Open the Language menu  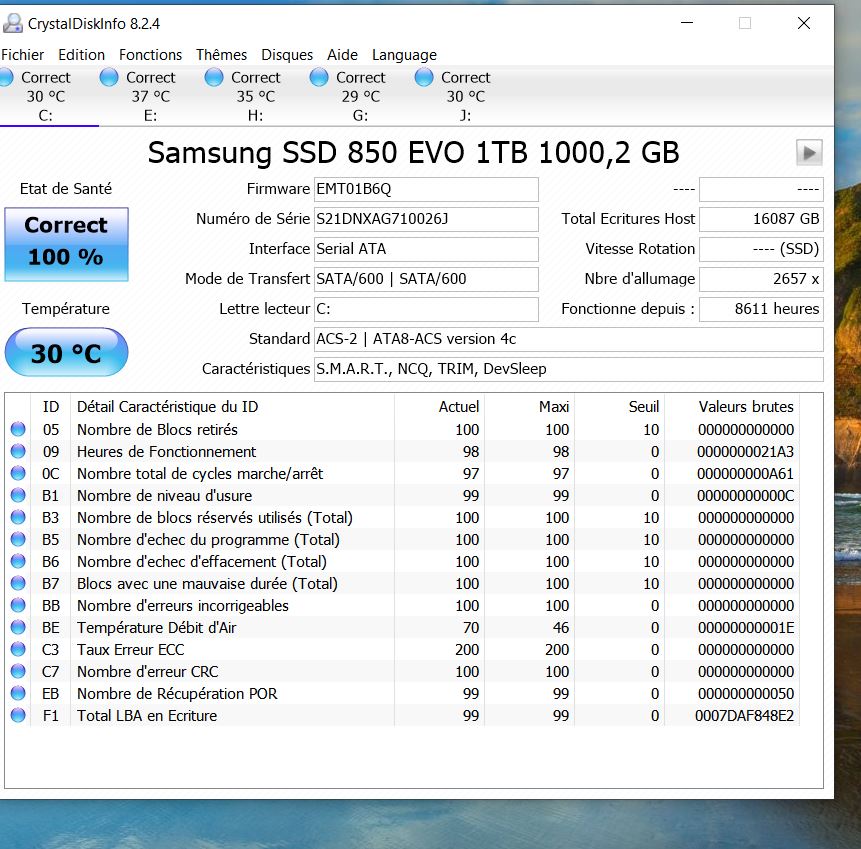click(x=404, y=55)
